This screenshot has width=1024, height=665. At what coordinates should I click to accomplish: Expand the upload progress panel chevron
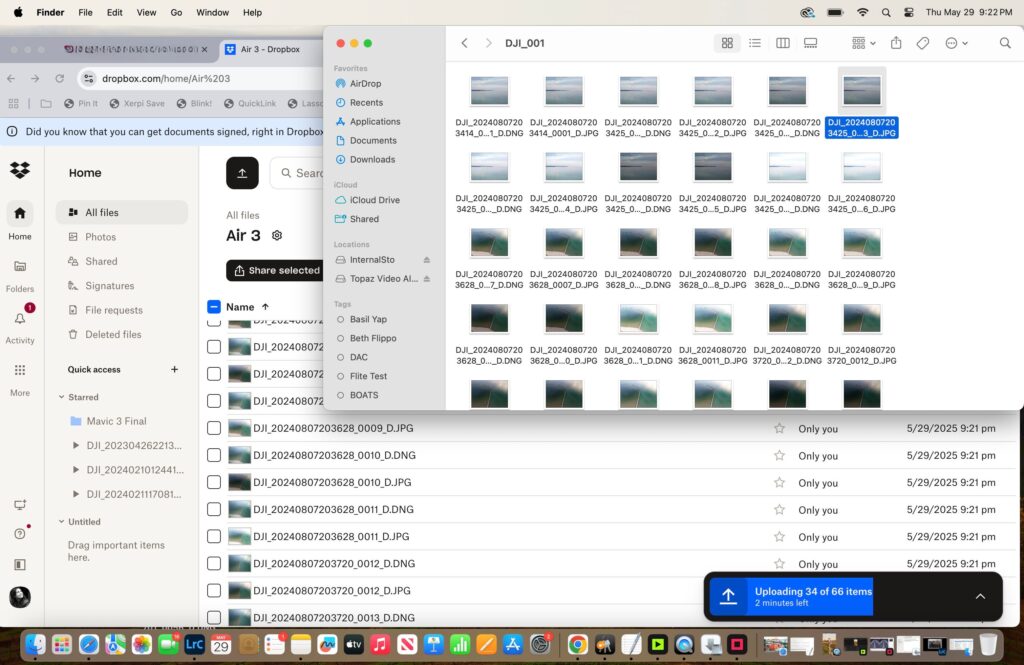980,596
